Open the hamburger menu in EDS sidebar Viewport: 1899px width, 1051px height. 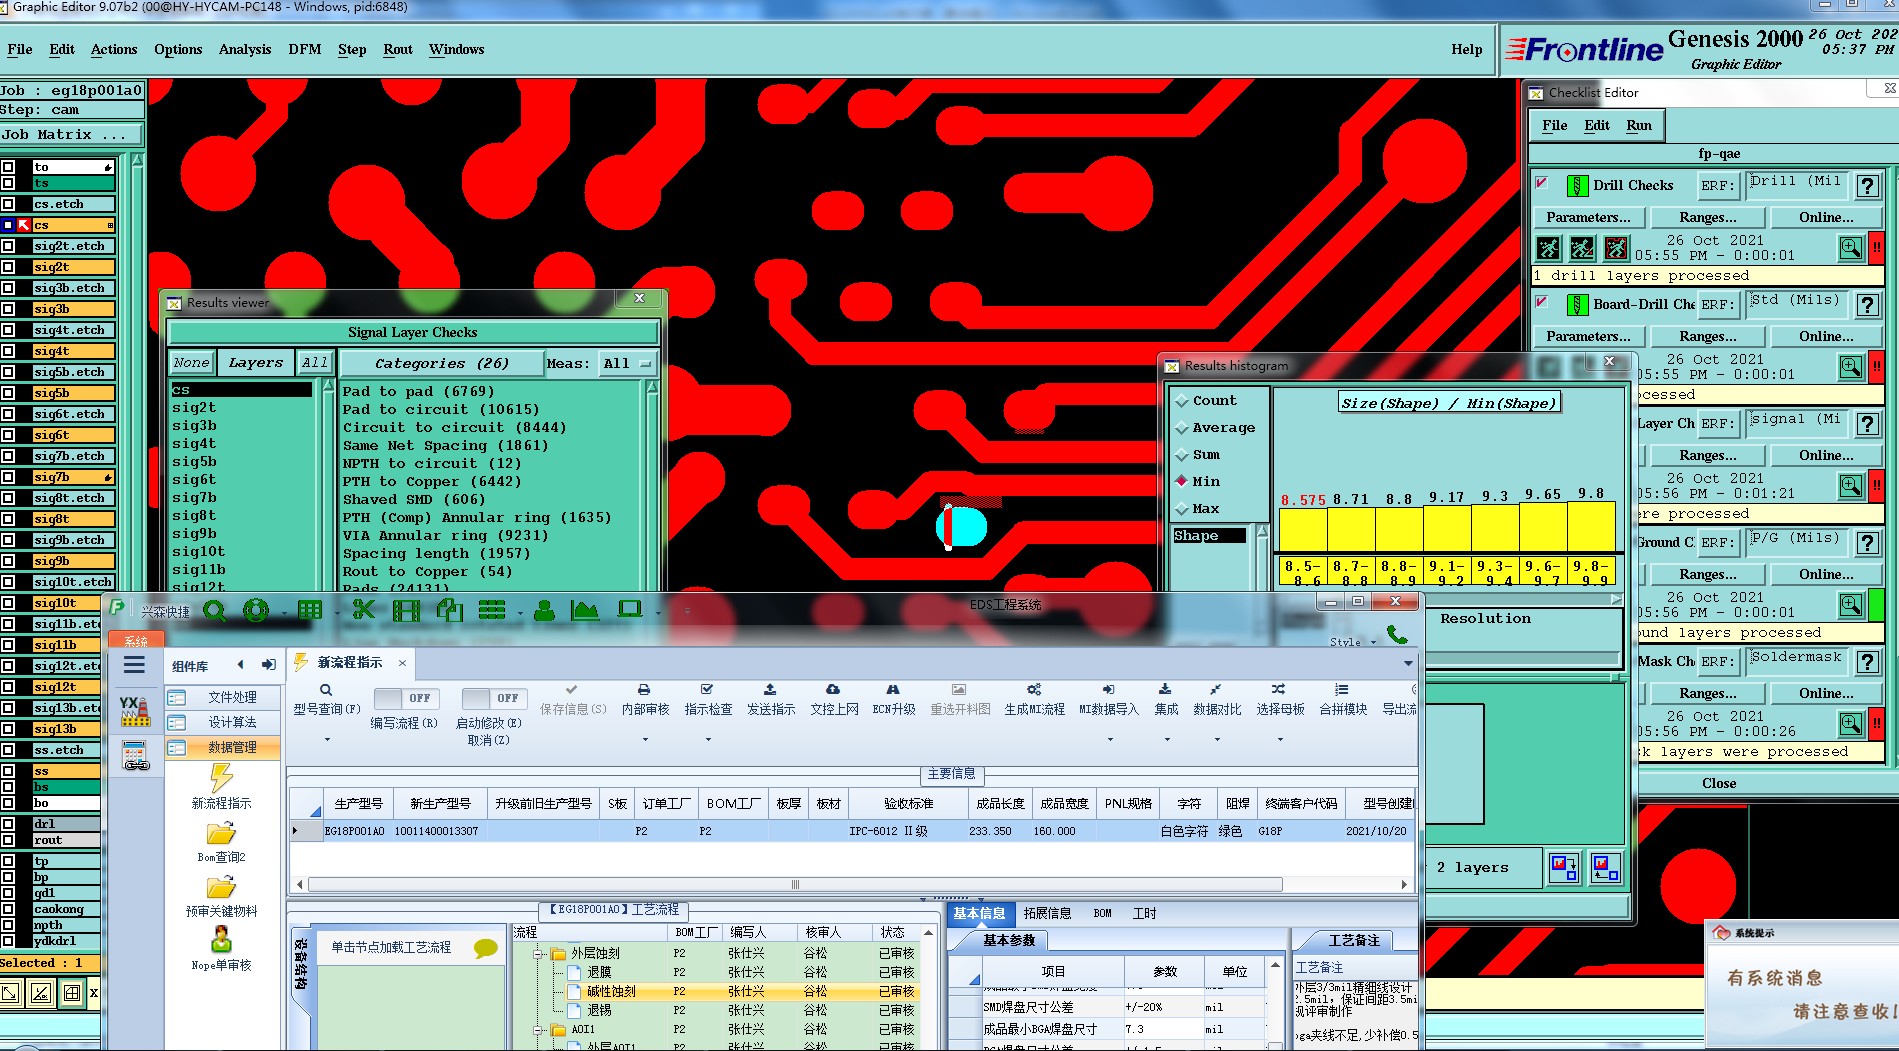click(135, 666)
